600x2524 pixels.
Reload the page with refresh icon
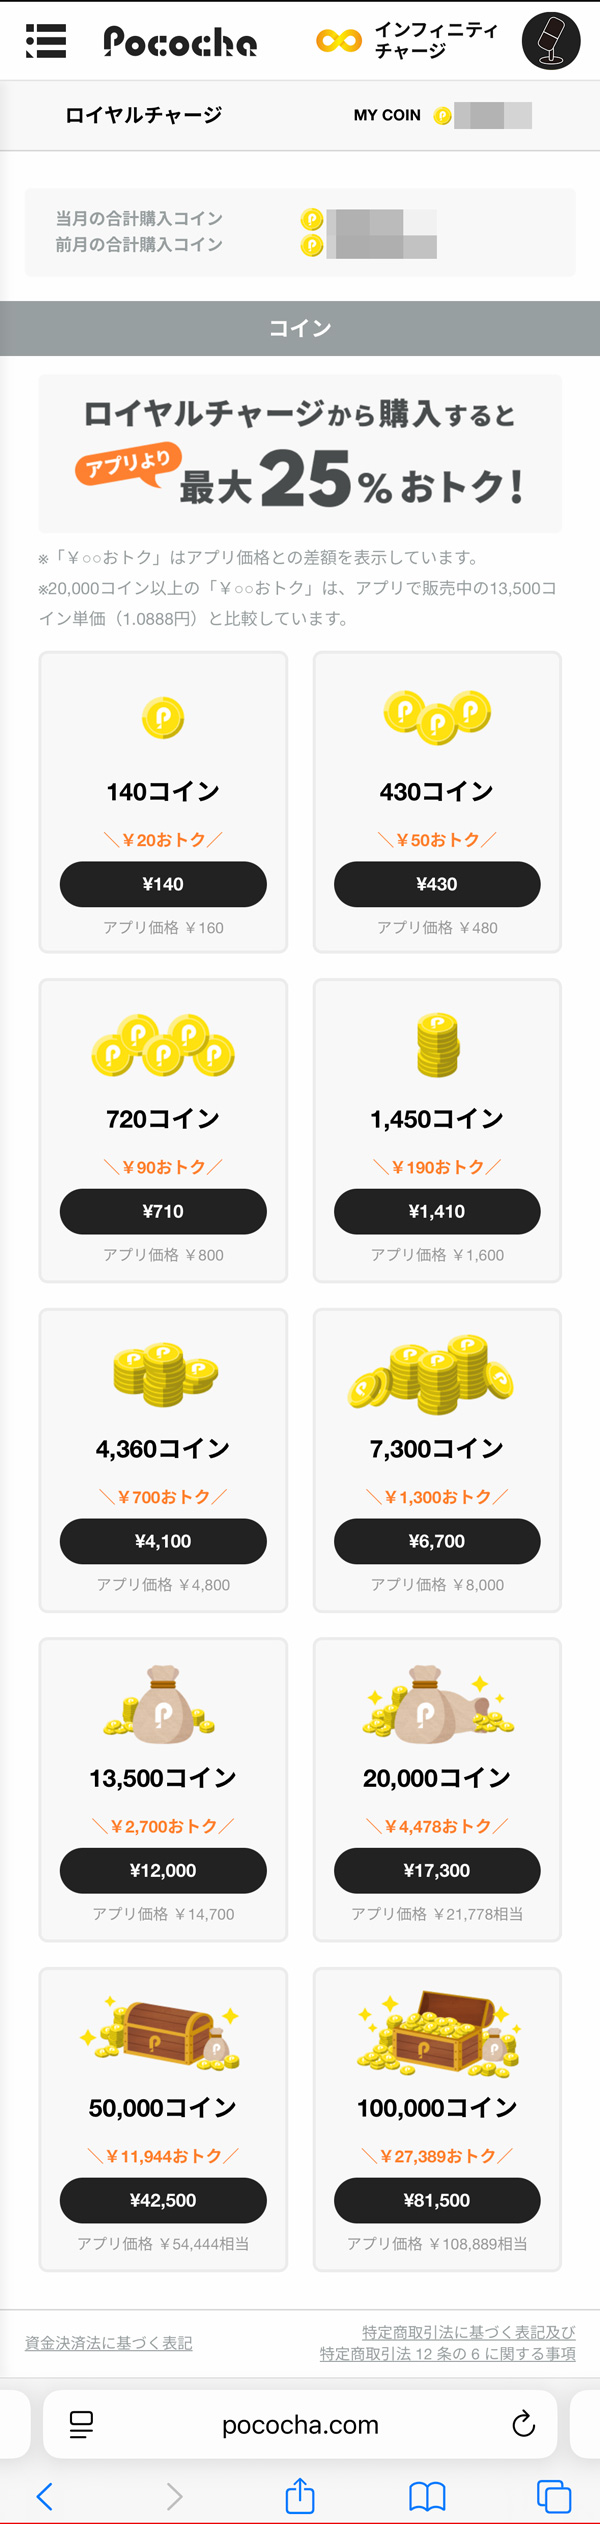[x=523, y=2424]
